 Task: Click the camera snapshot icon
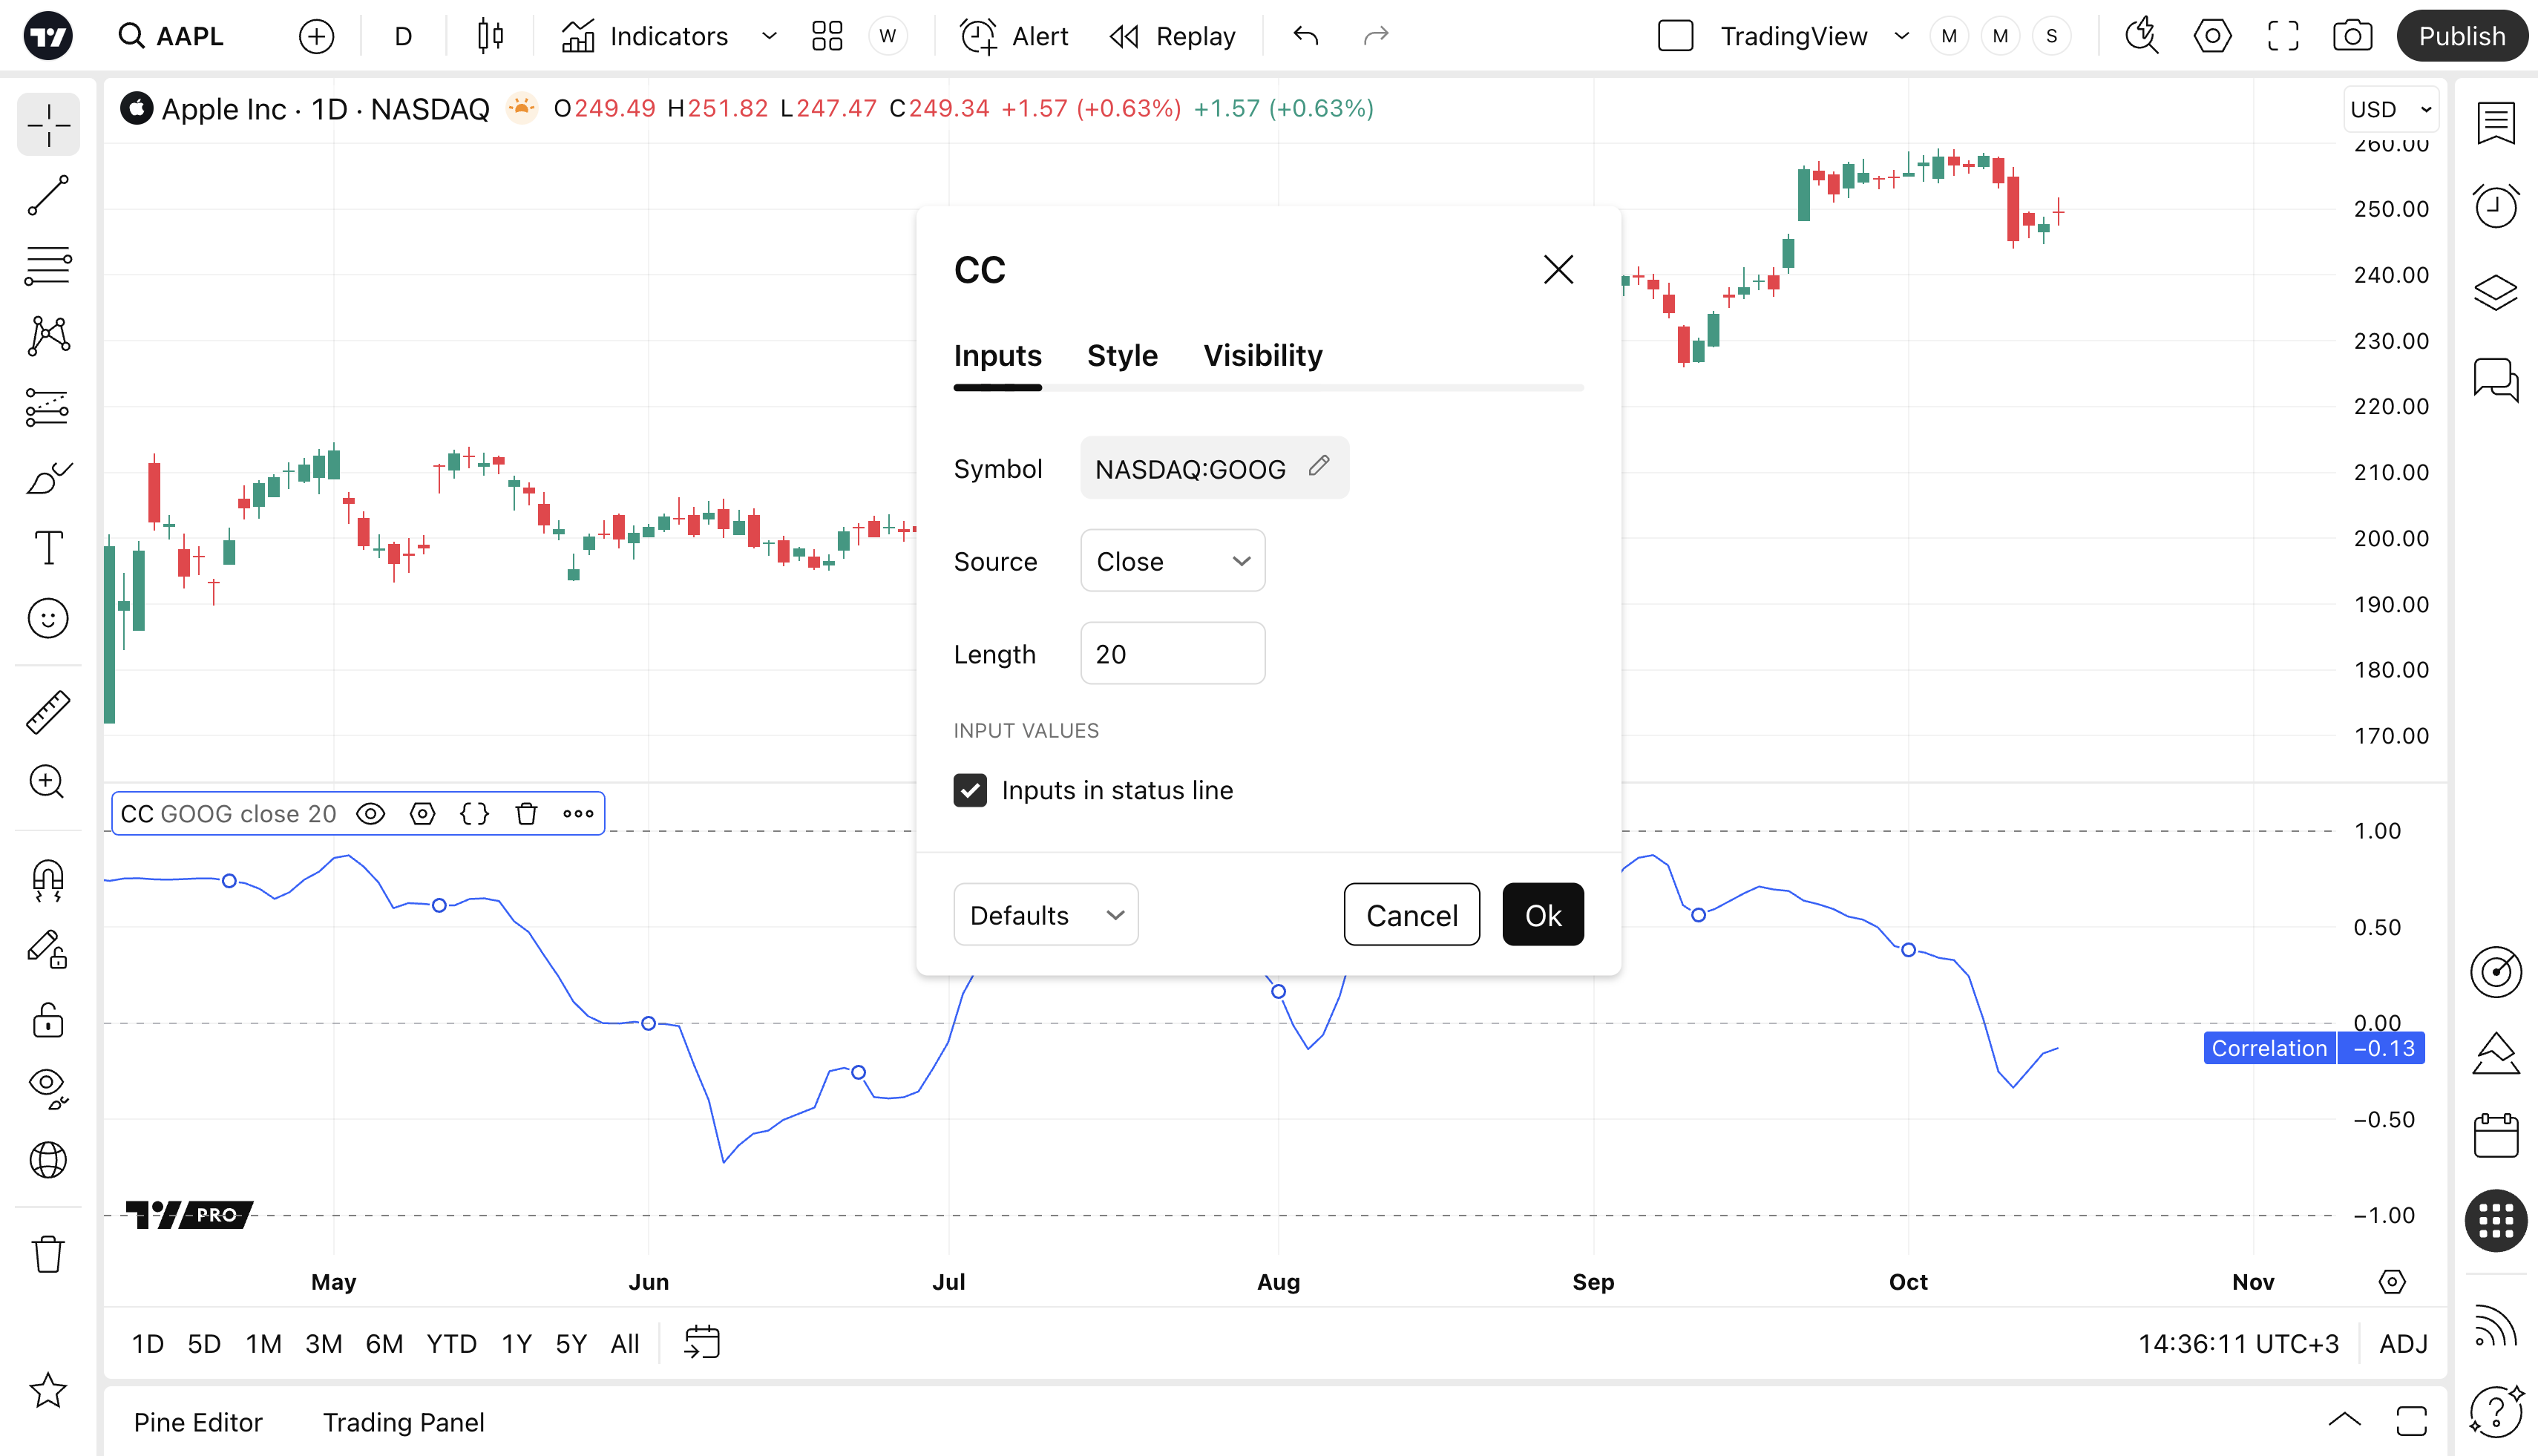coord(2352,37)
